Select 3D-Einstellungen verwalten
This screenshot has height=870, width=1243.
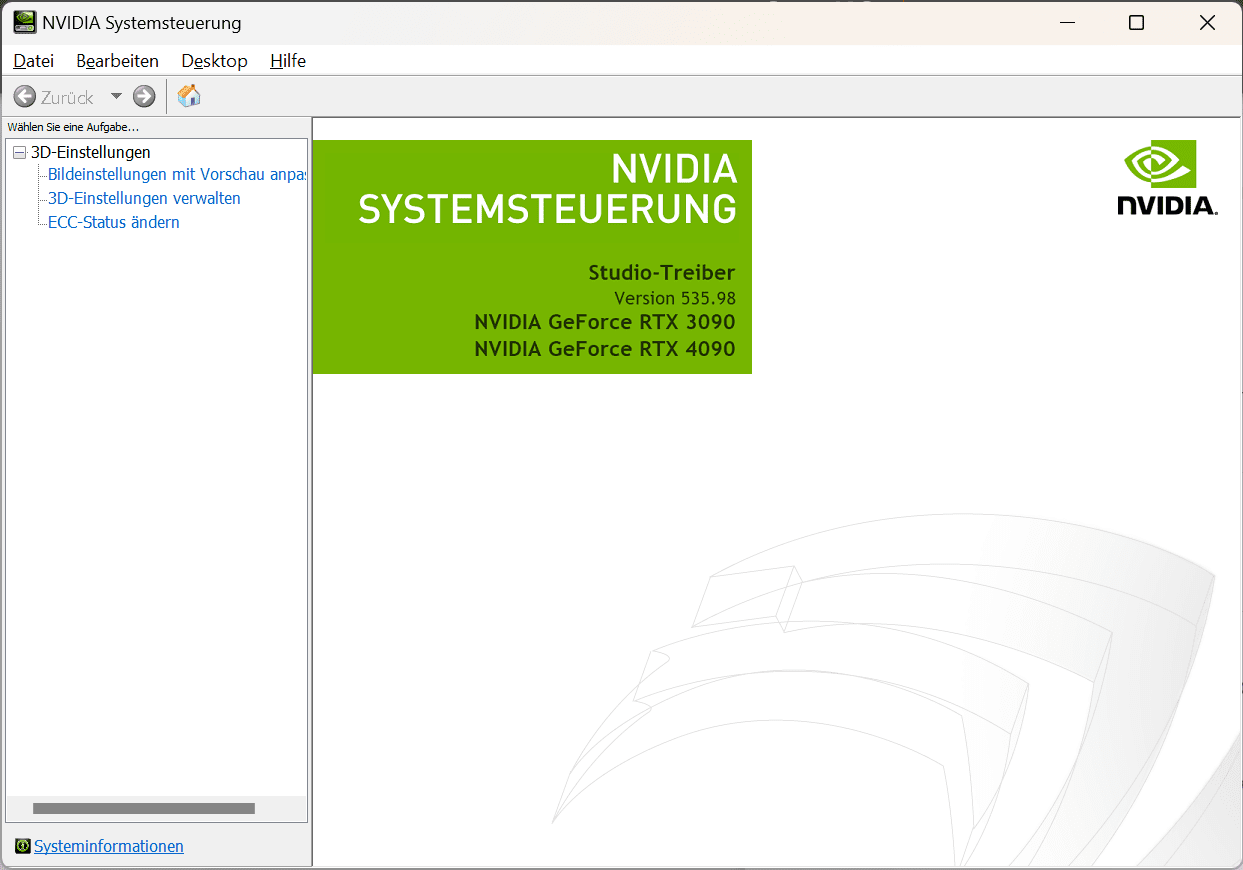click(144, 198)
